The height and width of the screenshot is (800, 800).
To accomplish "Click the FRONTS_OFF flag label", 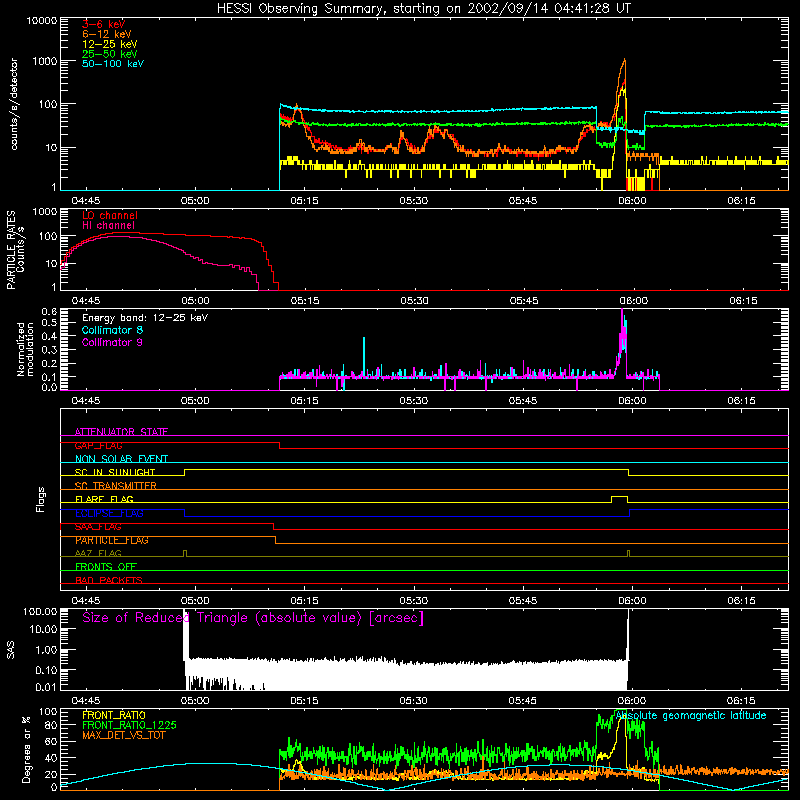I will pyautogui.click(x=106, y=567).
